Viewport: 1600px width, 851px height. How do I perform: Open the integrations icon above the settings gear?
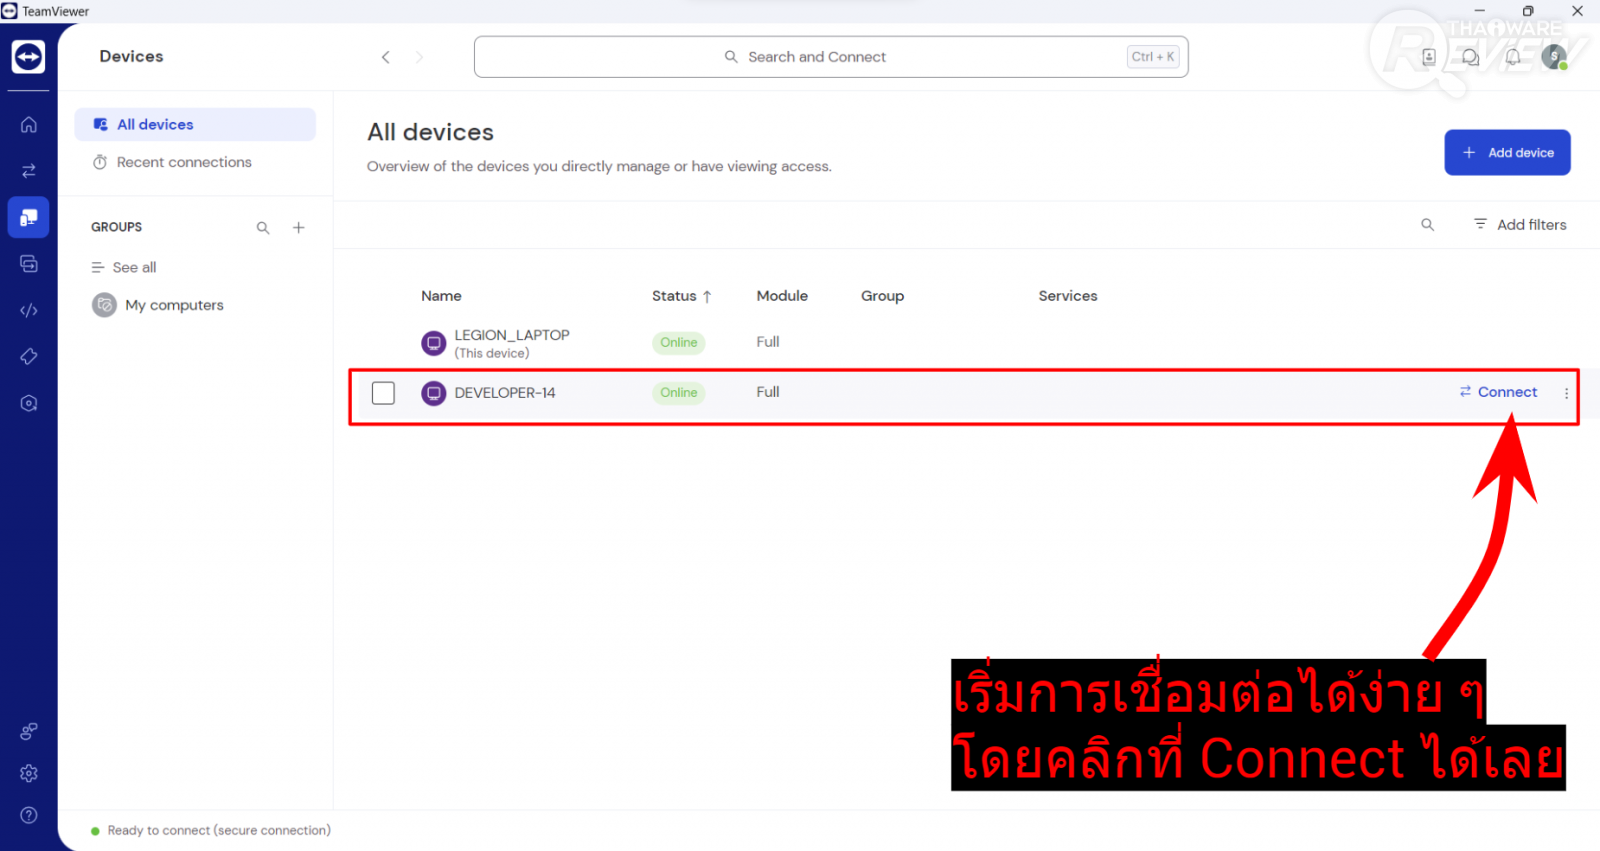point(29,731)
